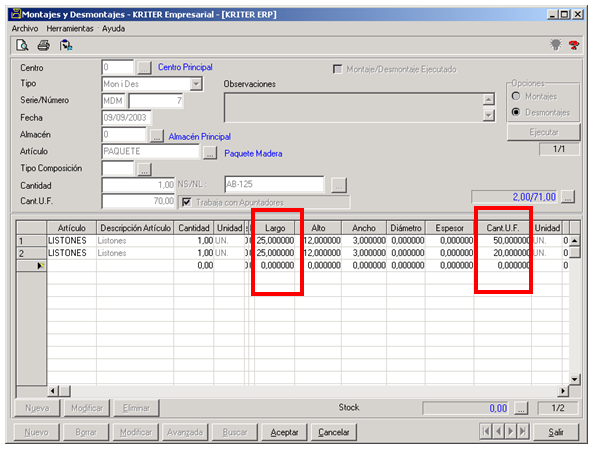Click grid scroll-up arrow

pyautogui.click(x=574, y=241)
